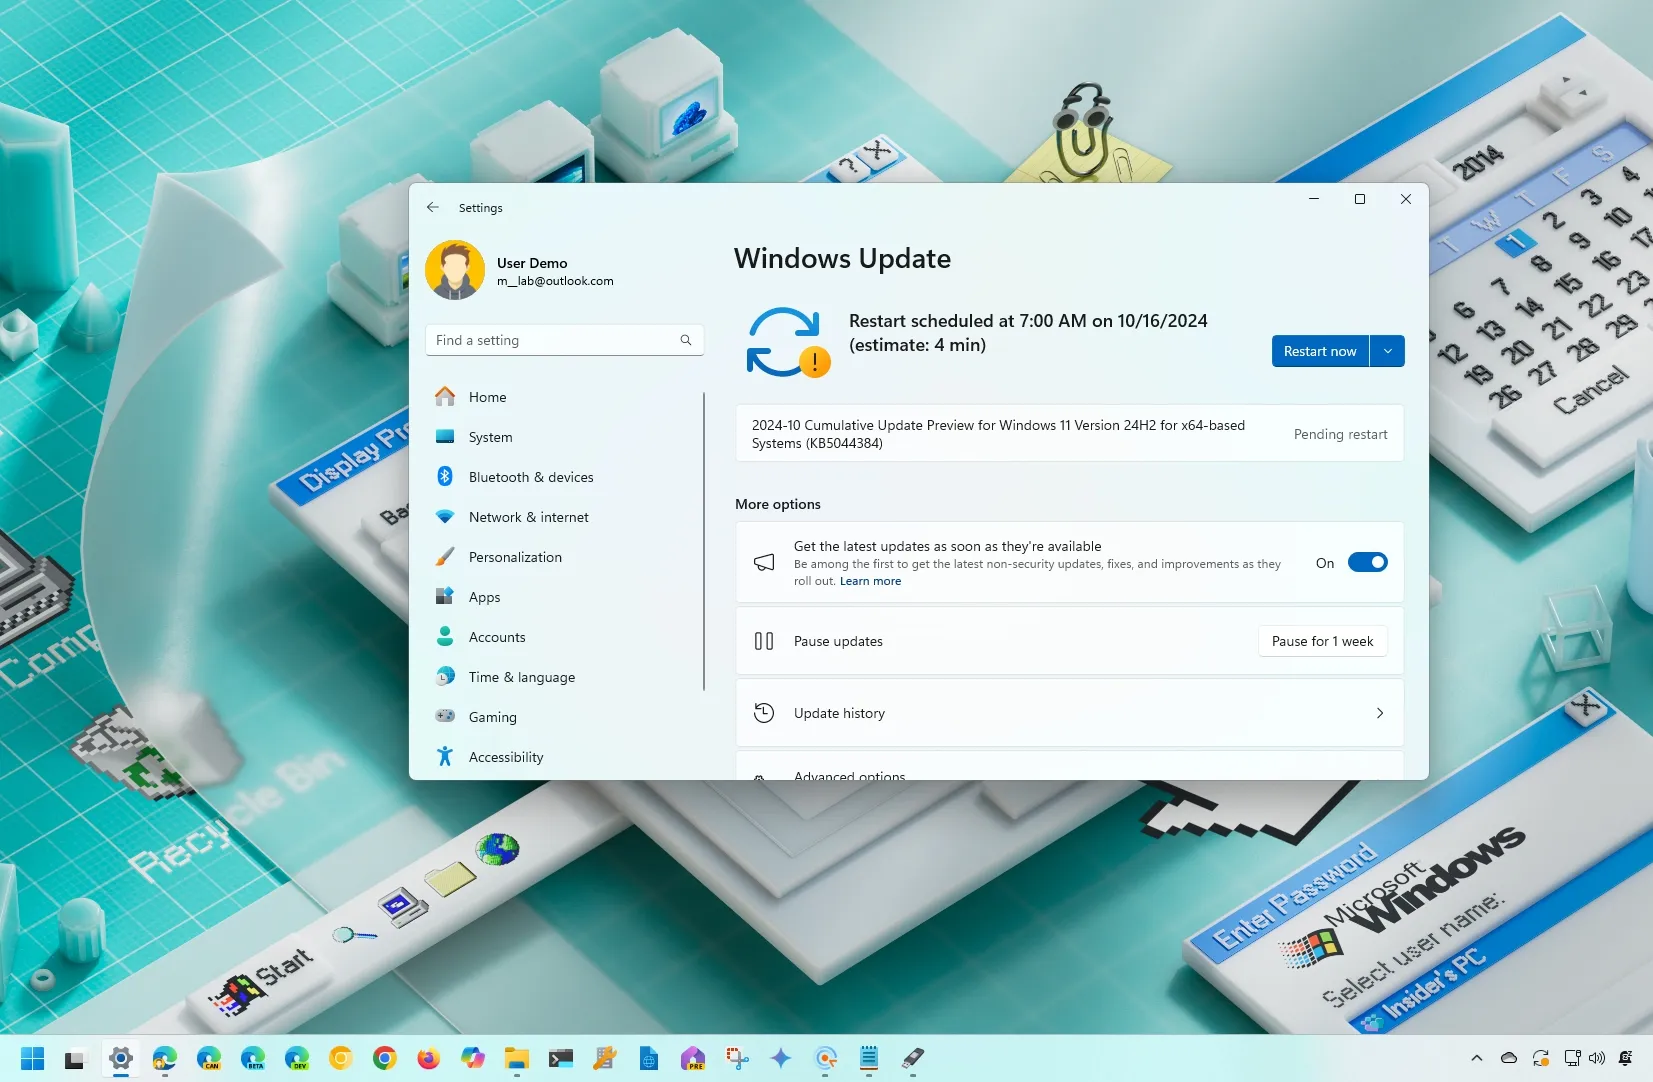Click the Pending restart status text
The height and width of the screenshot is (1082, 1653).
click(1340, 434)
